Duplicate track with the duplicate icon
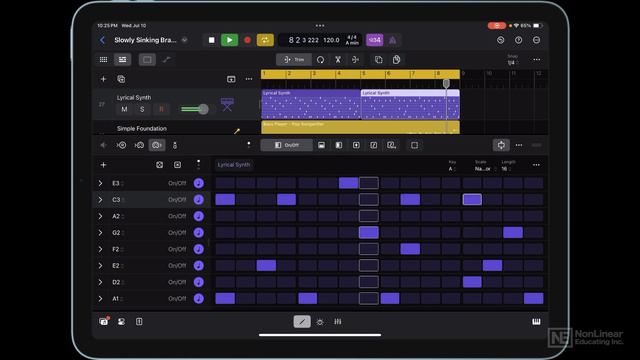The image size is (640, 360). click(121, 79)
